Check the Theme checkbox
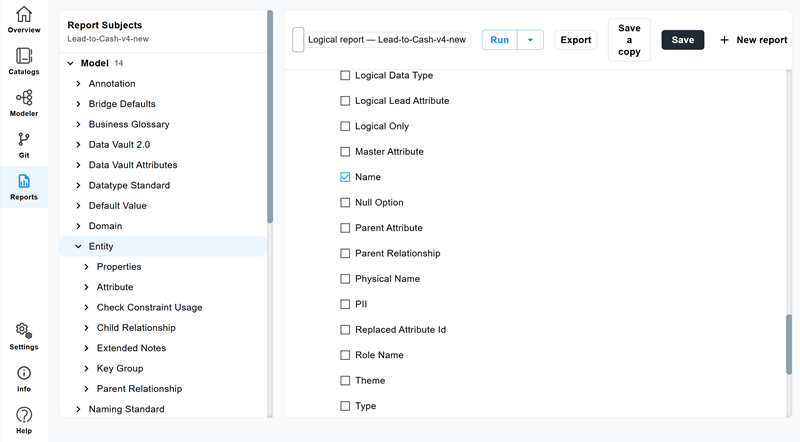Image resolution: width=800 pixels, height=442 pixels. pos(345,381)
